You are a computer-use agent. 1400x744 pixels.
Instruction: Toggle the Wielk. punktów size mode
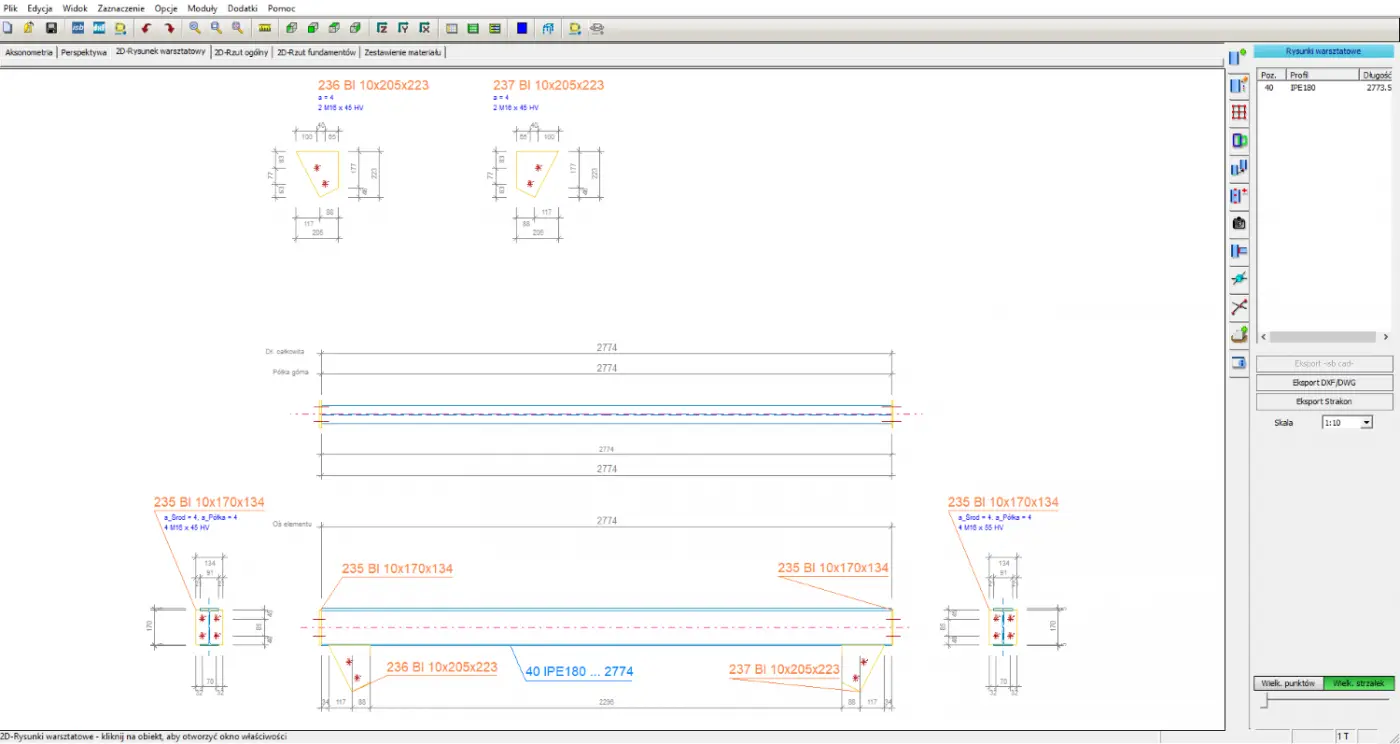tap(1288, 683)
